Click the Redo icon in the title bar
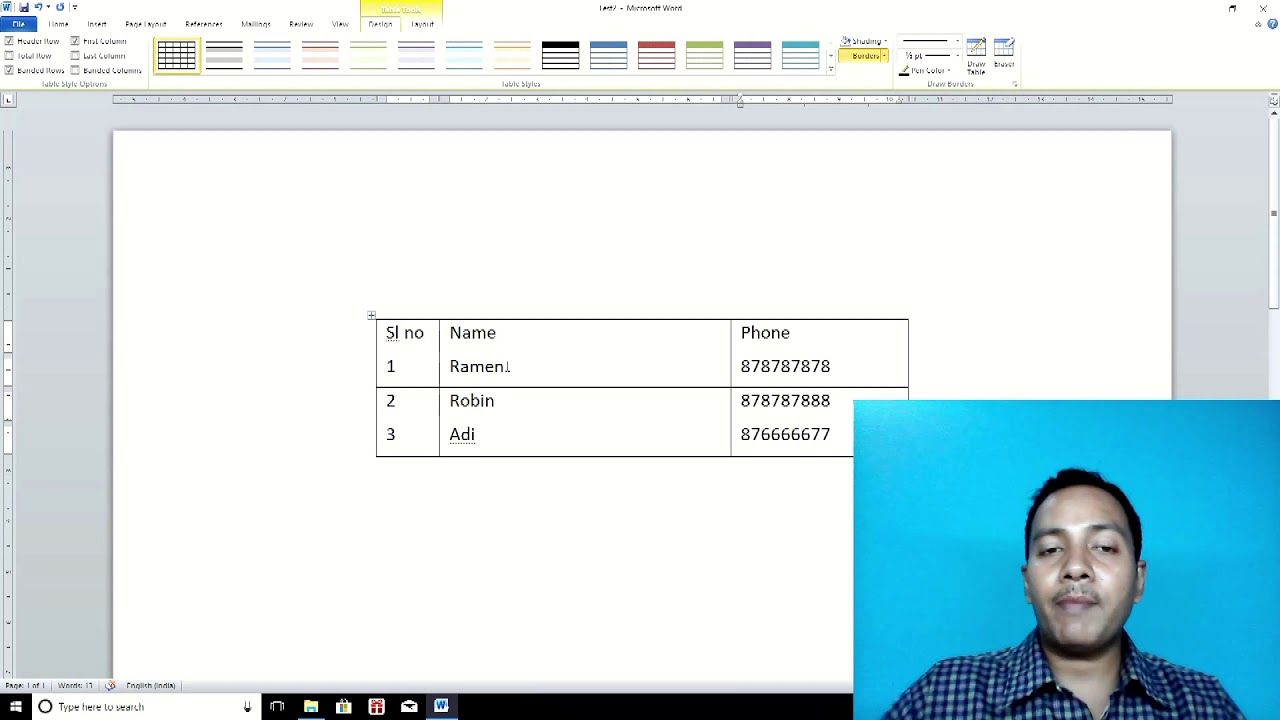This screenshot has width=1280, height=720. pyautogui.click(x=60, y=8)
